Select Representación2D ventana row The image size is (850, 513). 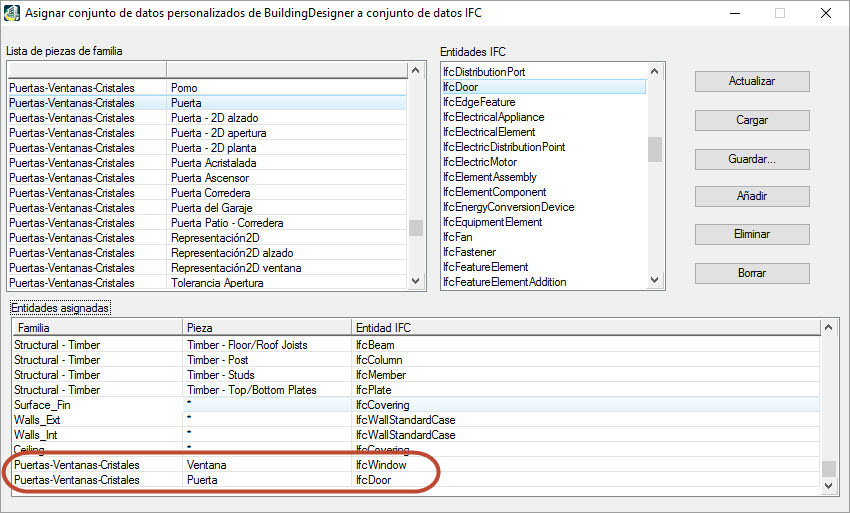pyautogui.click(x=207, y=268)
